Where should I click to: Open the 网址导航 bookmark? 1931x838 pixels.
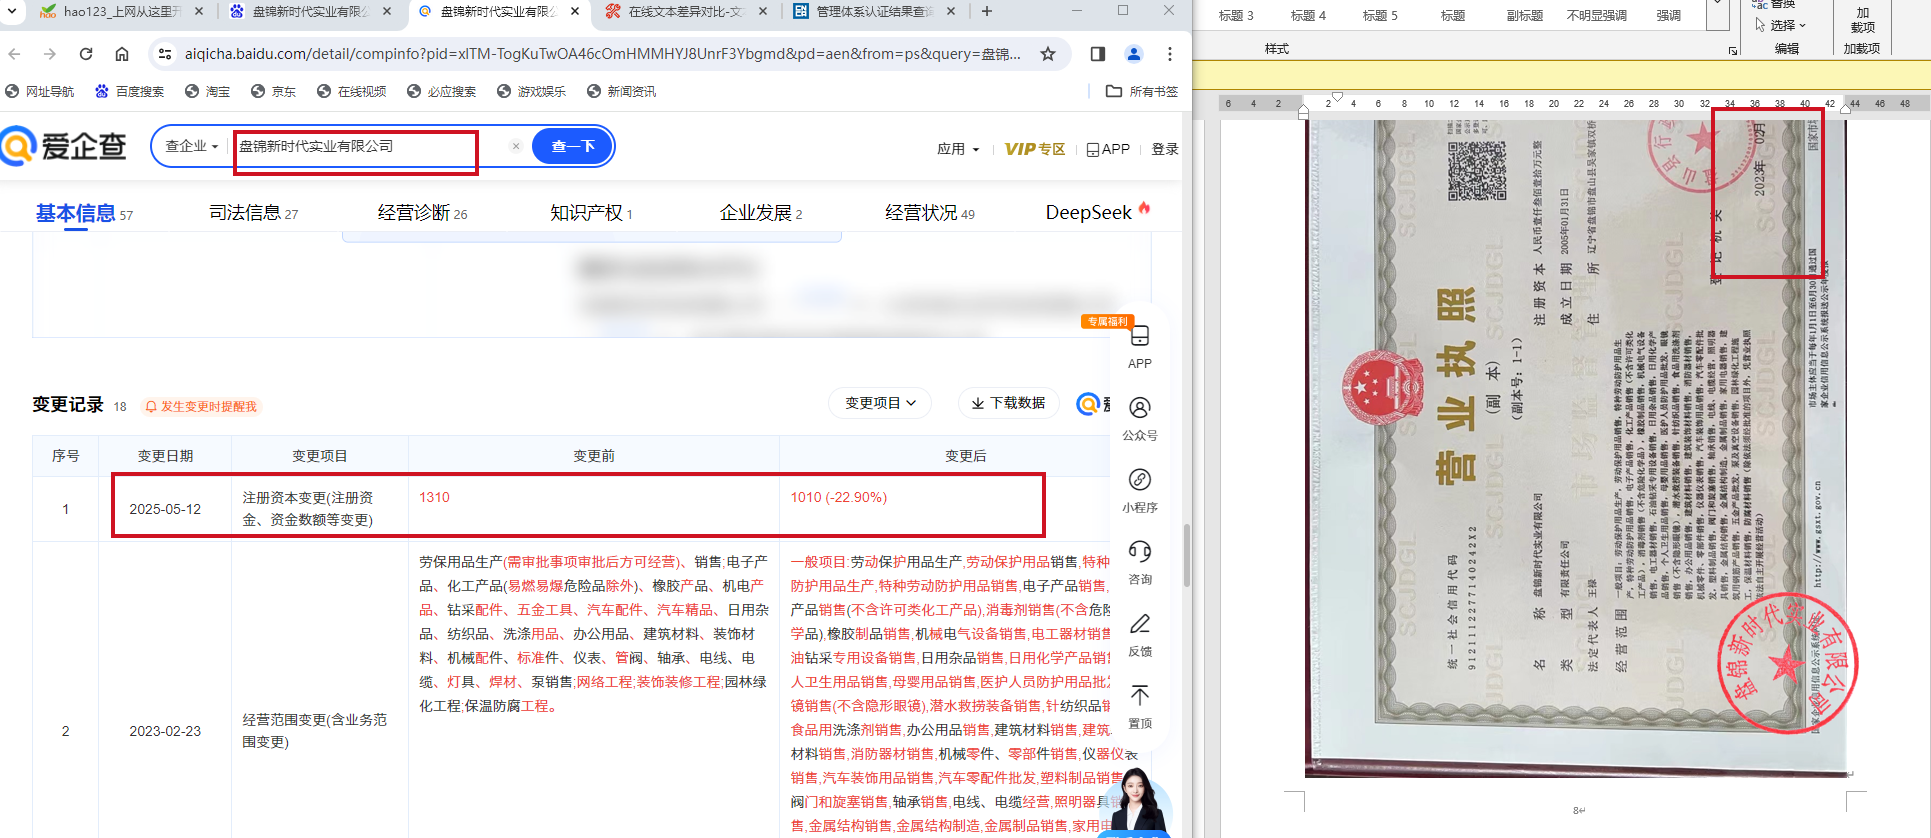coord(40,91)
